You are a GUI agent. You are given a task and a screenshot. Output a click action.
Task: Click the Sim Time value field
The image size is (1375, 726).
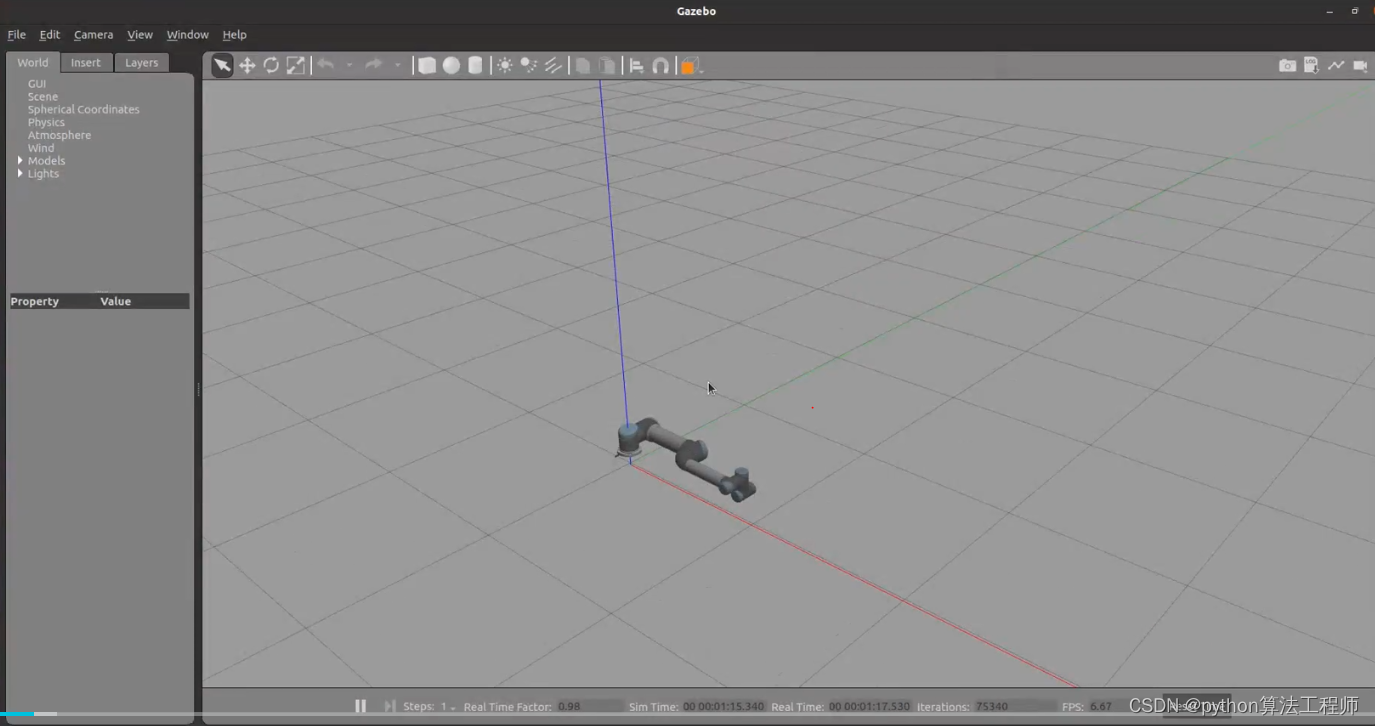(725, 706)
